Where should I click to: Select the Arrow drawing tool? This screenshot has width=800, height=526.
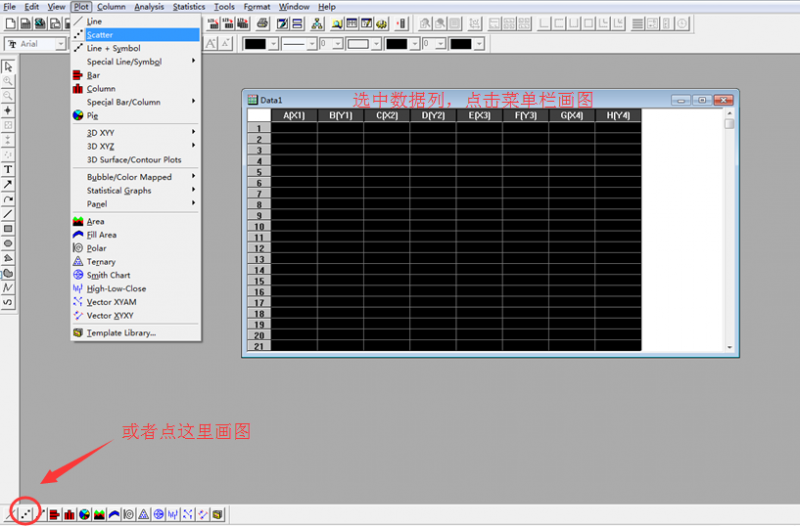tap(8, 185)
